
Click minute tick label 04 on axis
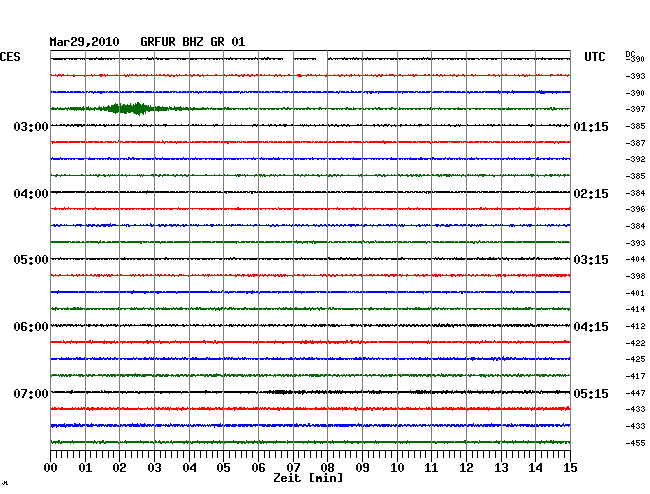point(189,468)
